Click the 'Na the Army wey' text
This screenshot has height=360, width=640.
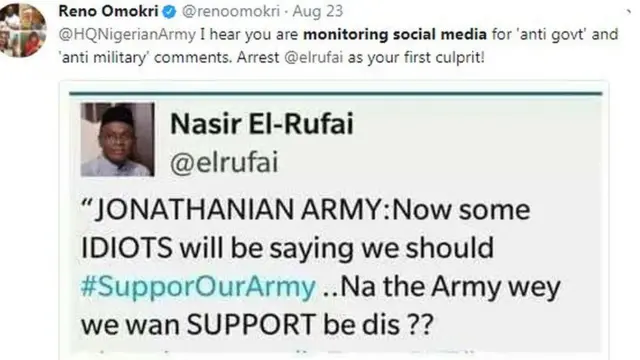[x=450, y=287]
